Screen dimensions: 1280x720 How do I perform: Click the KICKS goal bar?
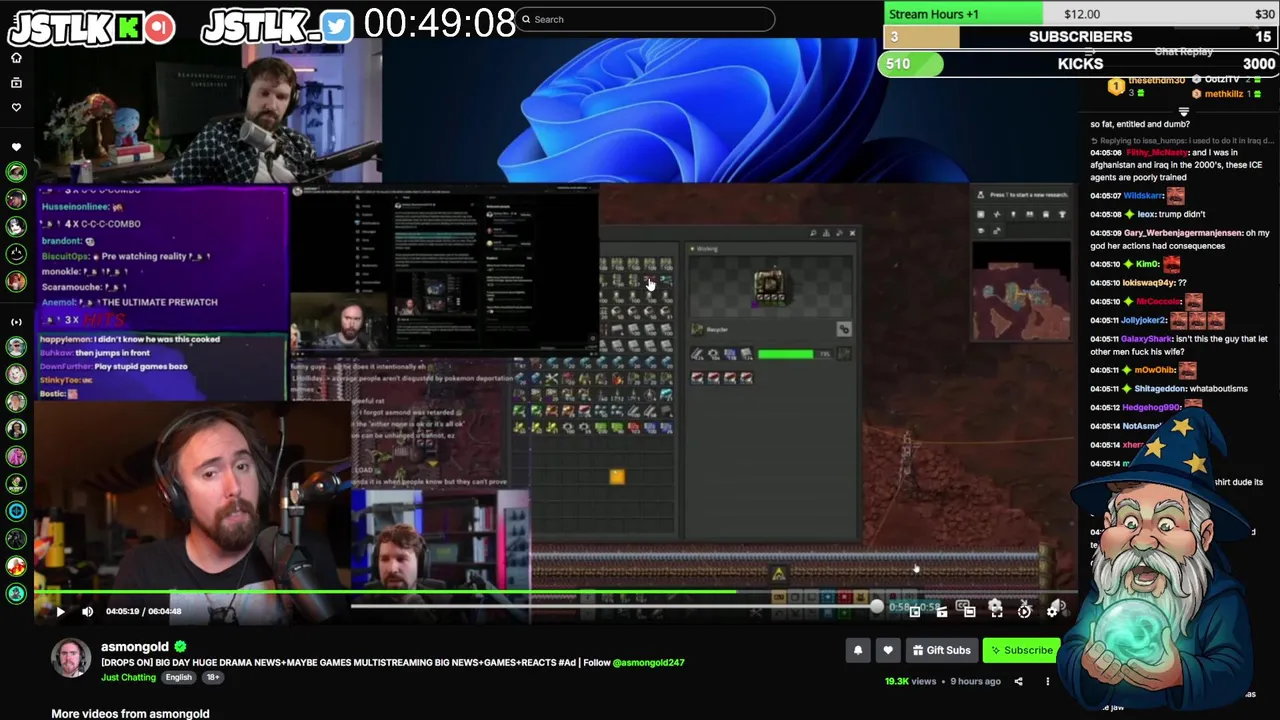[x=1080, y=64]
